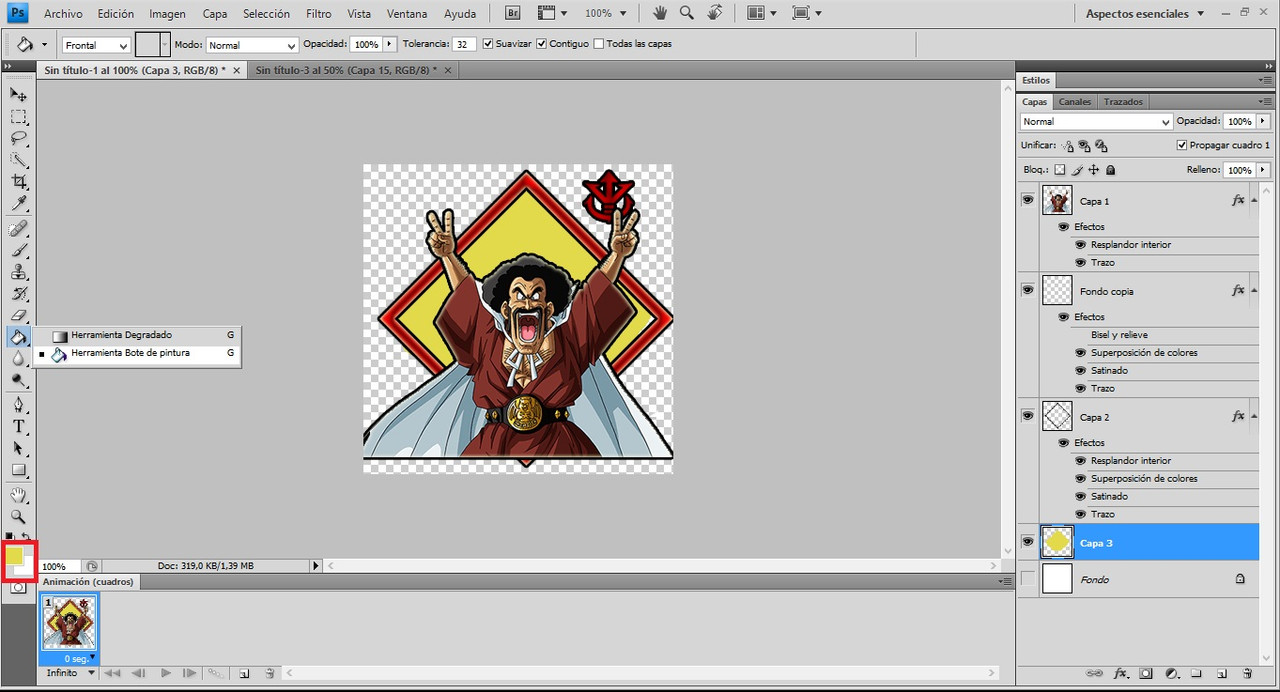The height and width of the screenshot is (692, 1280).
Task: Click the Tolerancia value field
Action: click(464, 44)
